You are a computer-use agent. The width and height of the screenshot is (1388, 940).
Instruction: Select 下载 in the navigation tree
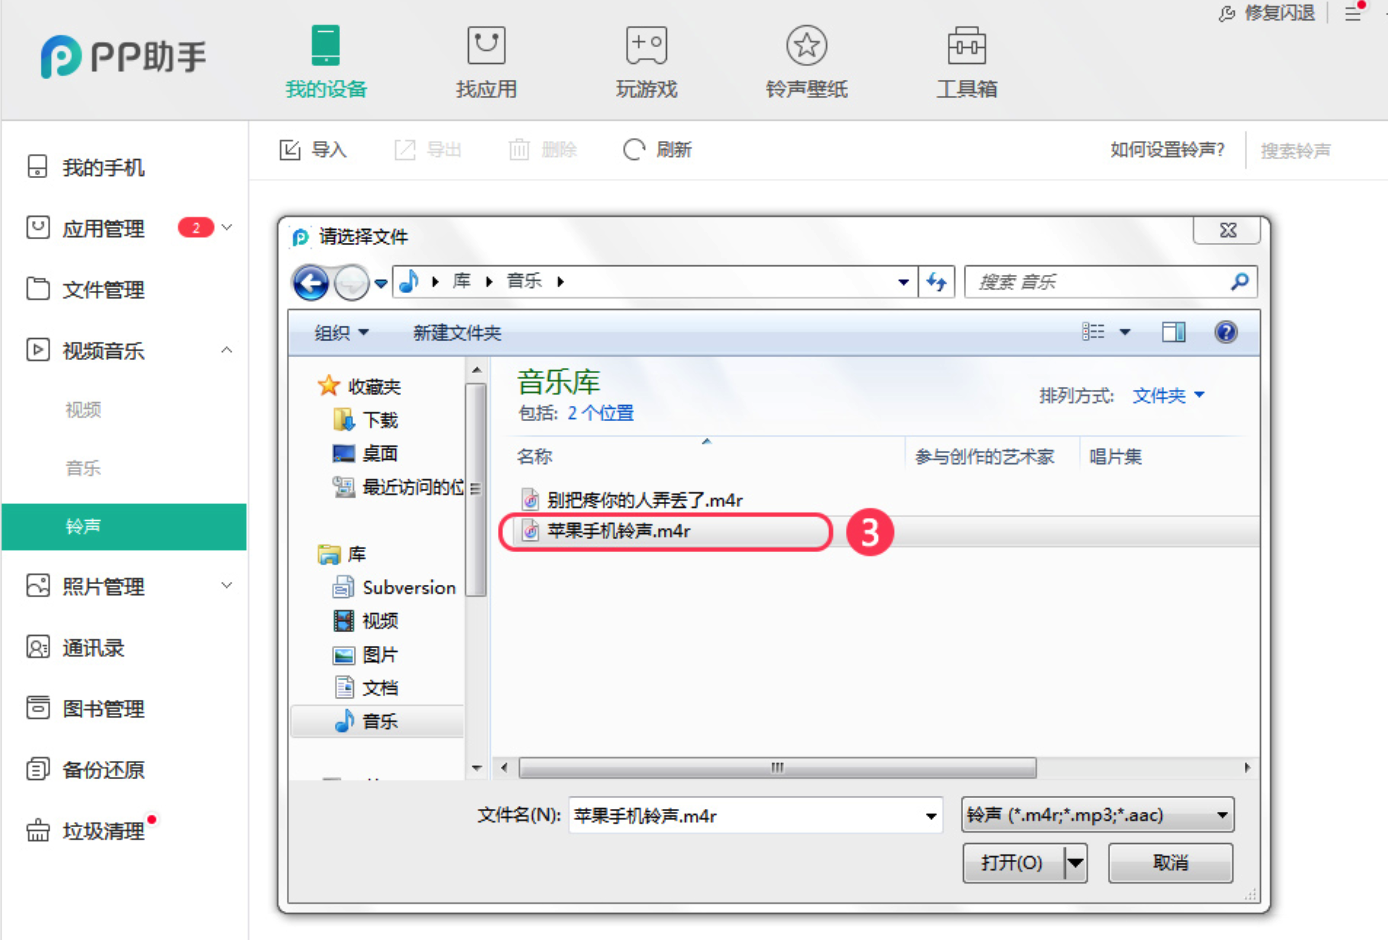365,419
